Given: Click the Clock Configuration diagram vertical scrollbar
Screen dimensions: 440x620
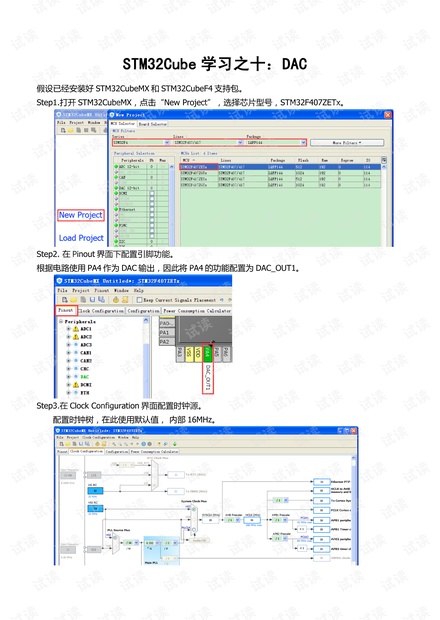Looking at the screenshot, I should [x=353, y=510].
